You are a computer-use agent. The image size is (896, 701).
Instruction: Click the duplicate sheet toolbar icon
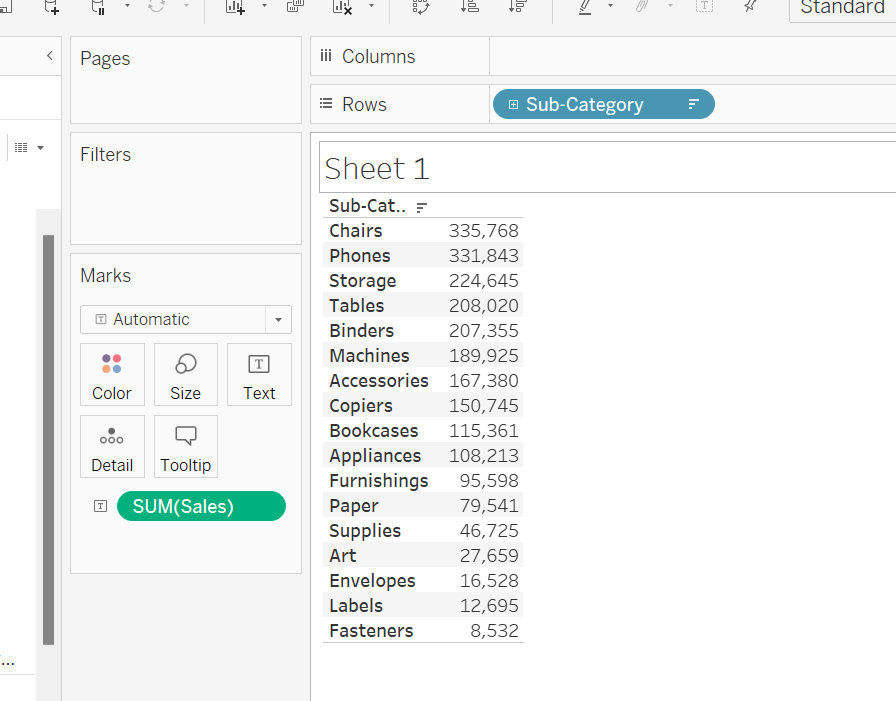click(295, 7)
